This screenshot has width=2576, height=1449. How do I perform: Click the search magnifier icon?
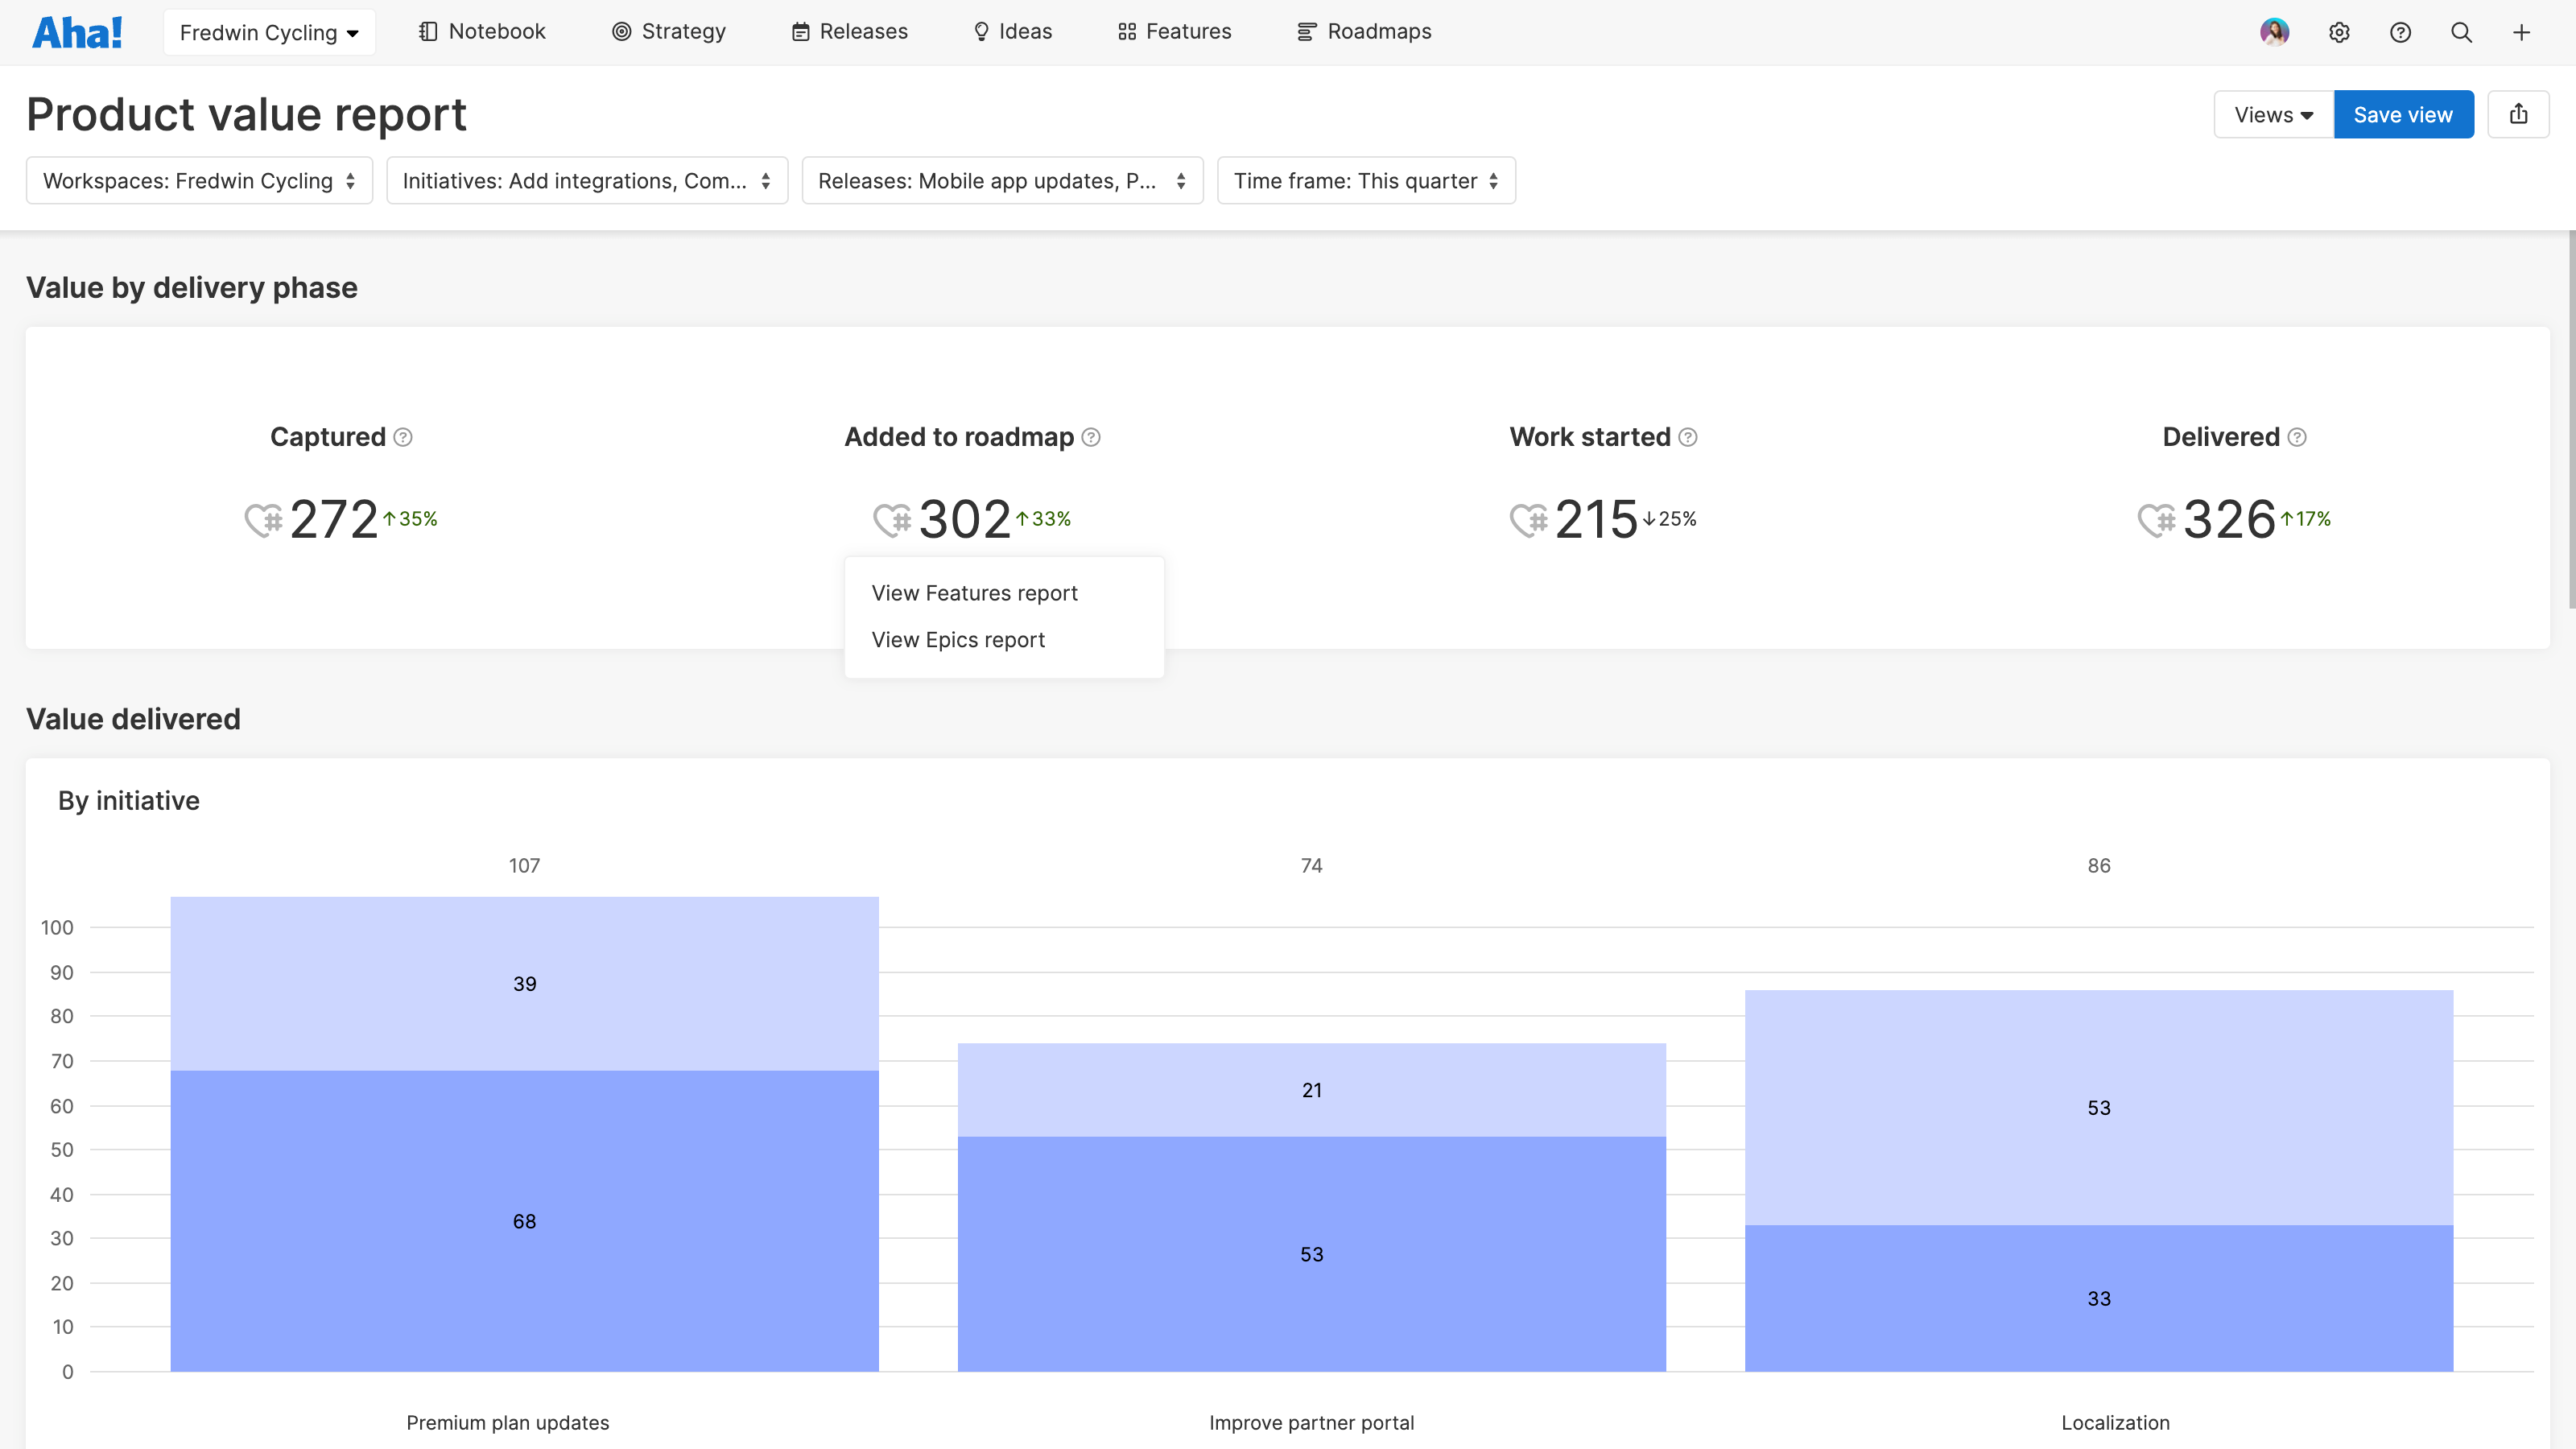2461,32
